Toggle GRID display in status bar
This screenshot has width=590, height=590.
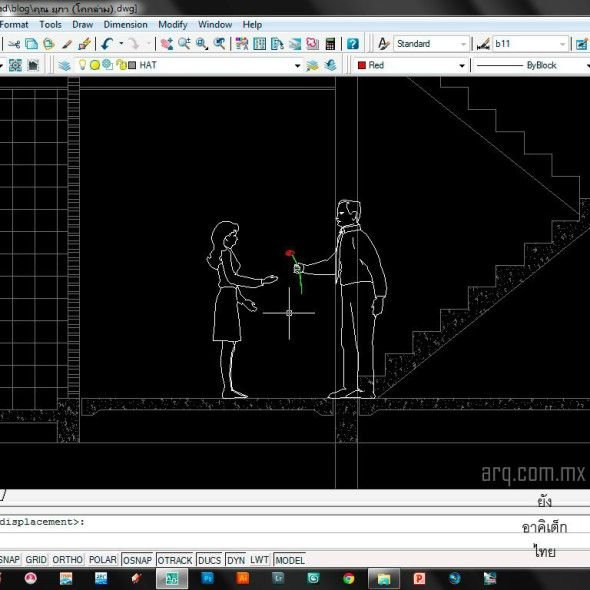(36, 560)
